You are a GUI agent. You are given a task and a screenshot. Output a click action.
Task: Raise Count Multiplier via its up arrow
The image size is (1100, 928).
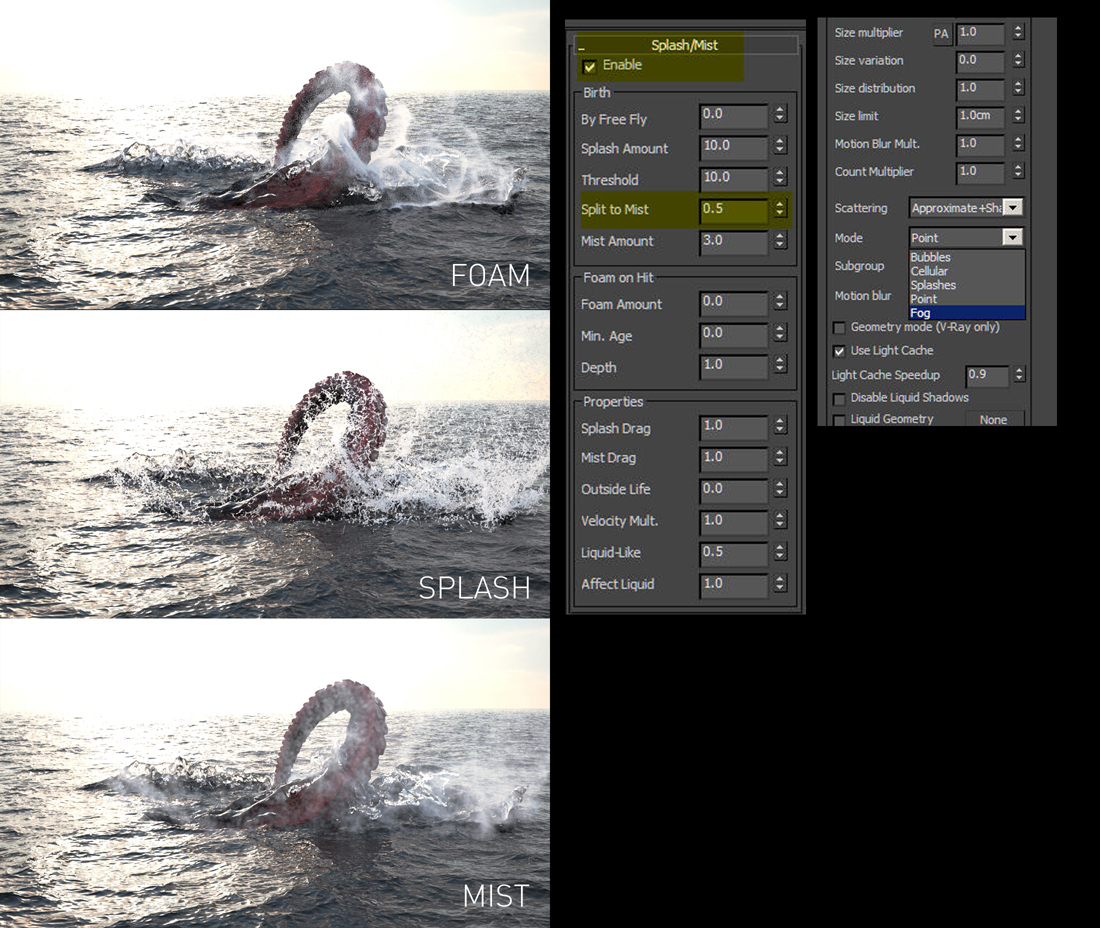(x=1019, y=167)
